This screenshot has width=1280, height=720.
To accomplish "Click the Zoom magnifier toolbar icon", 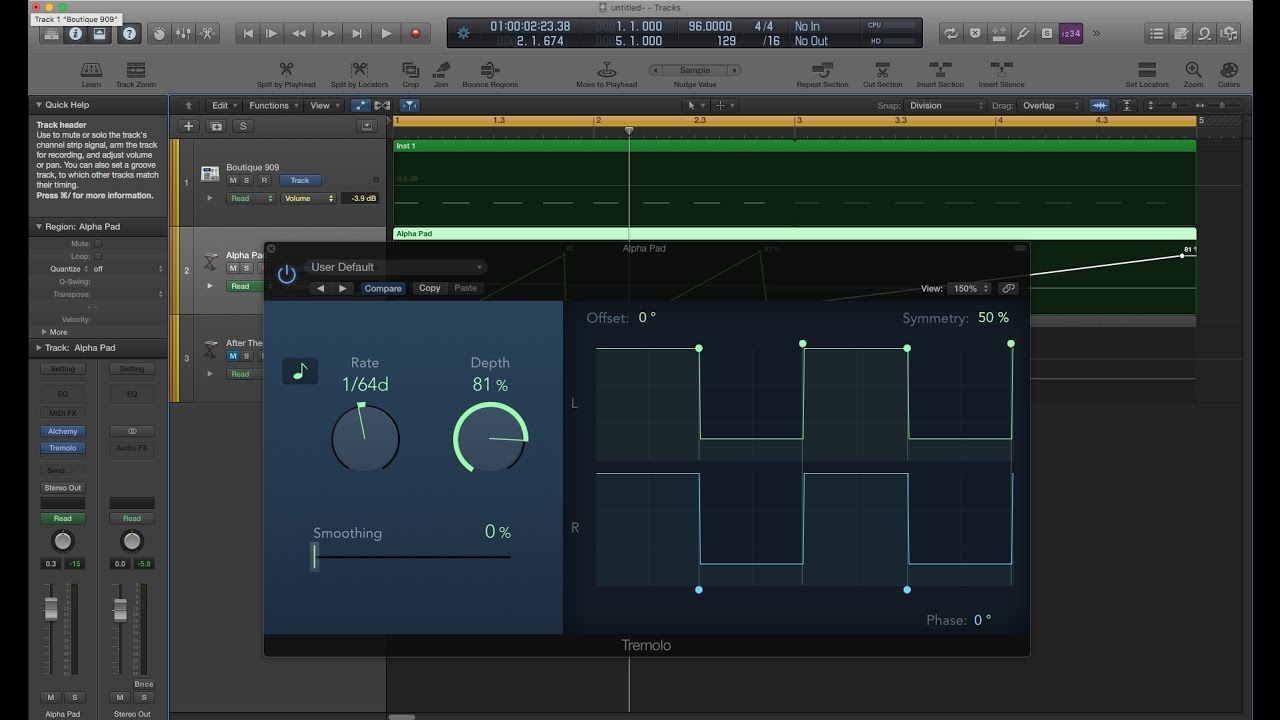I will click(x=1193, y=70).
